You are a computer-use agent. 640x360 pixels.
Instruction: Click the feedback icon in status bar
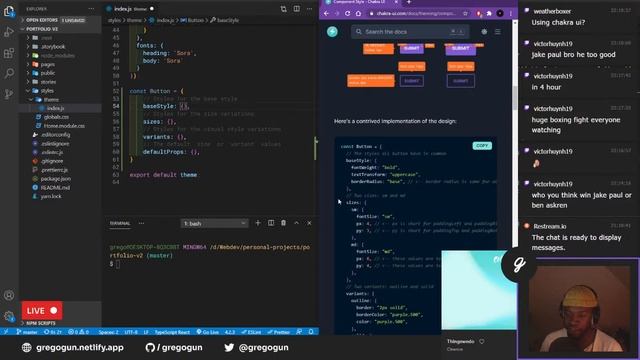click(x=299, y=332)
